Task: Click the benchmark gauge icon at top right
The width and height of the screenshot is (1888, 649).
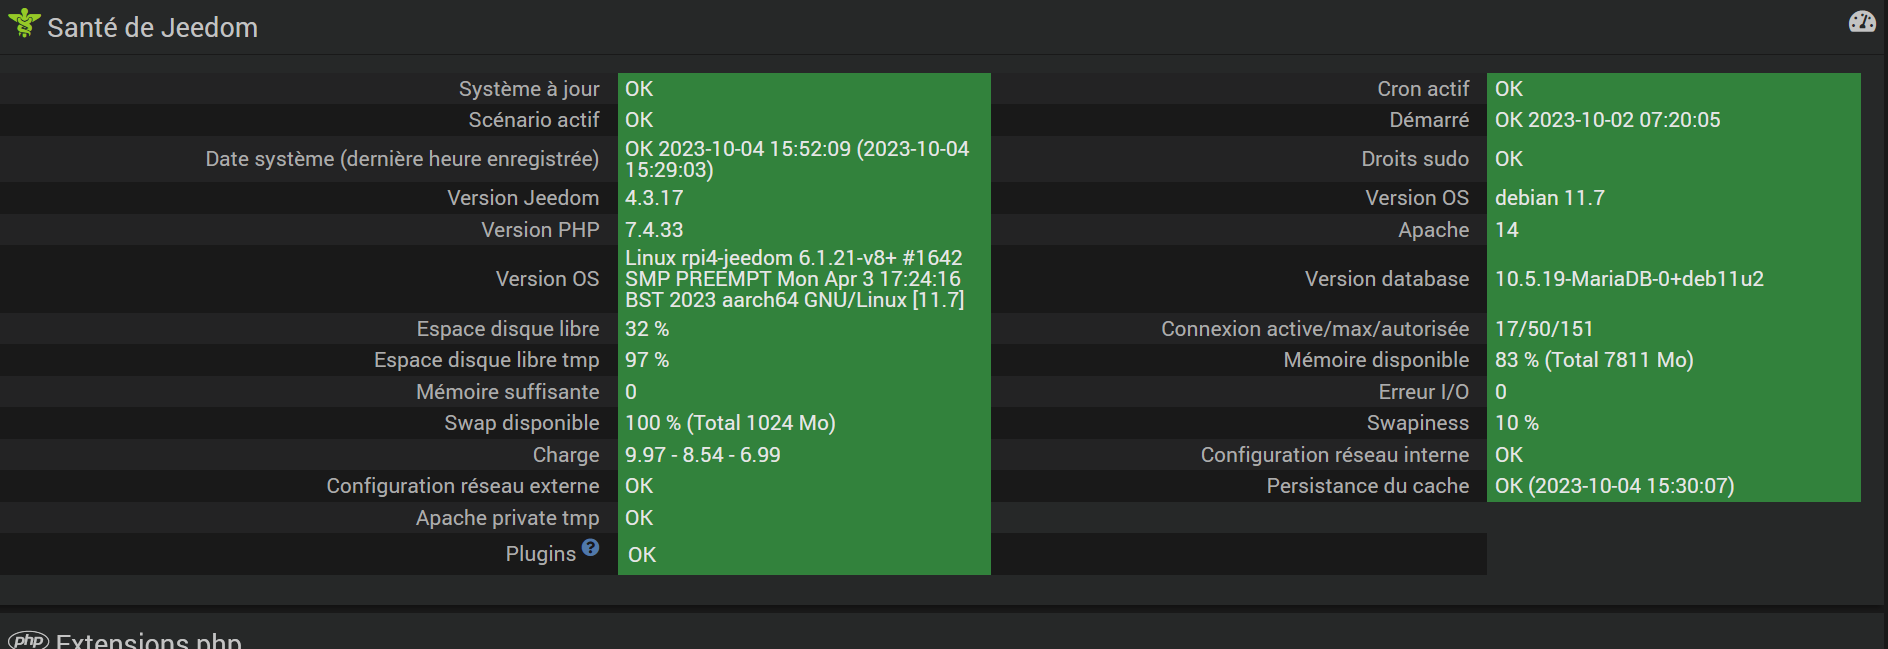Action: (x=1862, y=22)
